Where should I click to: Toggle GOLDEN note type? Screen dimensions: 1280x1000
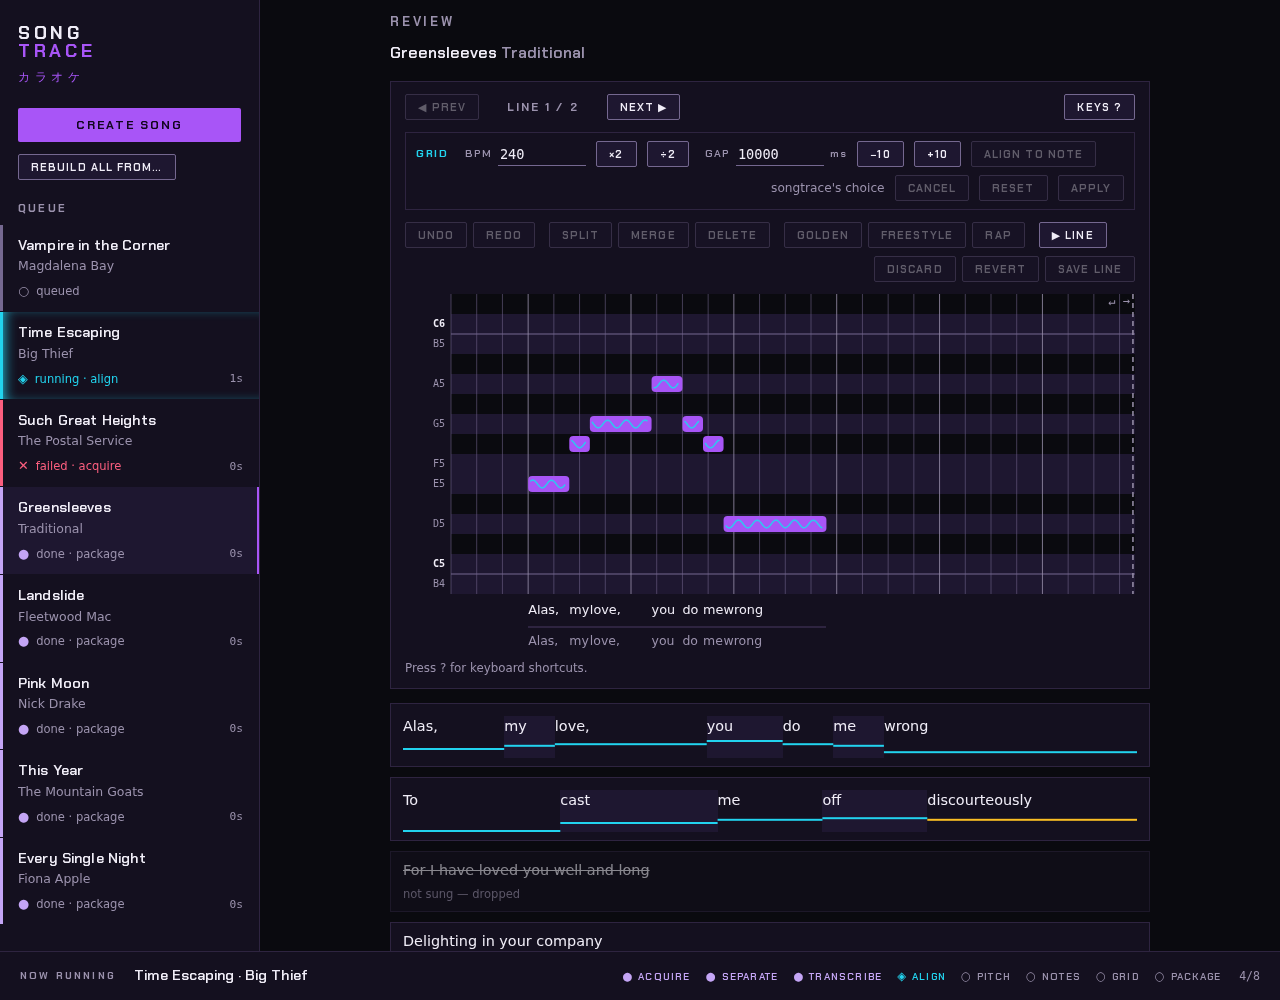pos(823,235)
